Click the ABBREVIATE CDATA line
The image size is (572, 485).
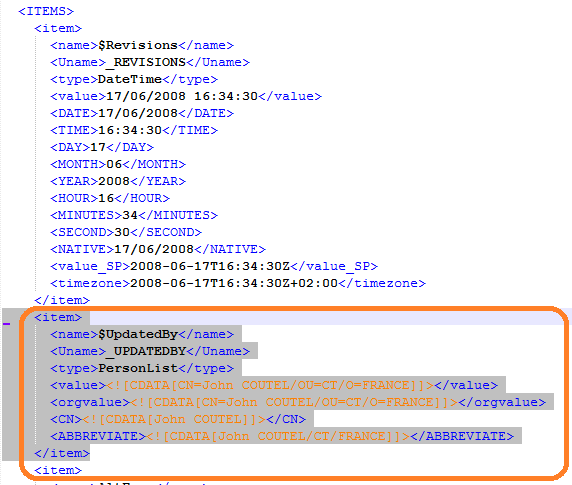point(282,436)
